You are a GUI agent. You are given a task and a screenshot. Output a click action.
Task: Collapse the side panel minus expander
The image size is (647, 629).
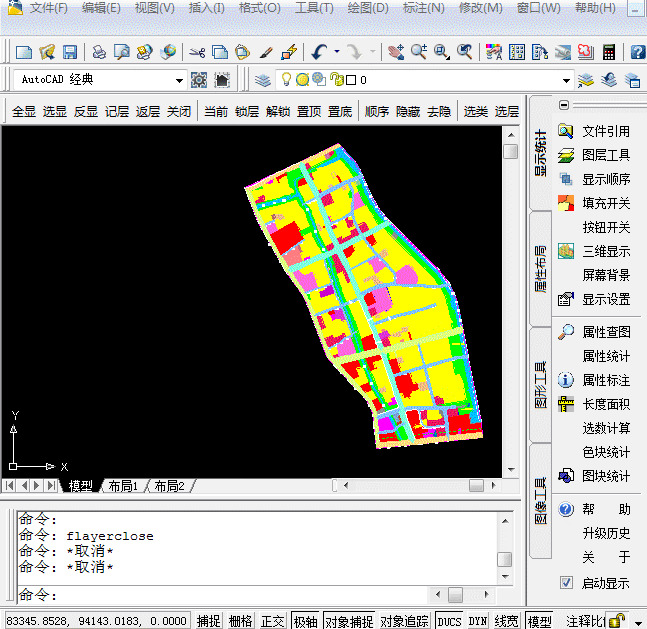pyautogui.click(x=564, y=105)
